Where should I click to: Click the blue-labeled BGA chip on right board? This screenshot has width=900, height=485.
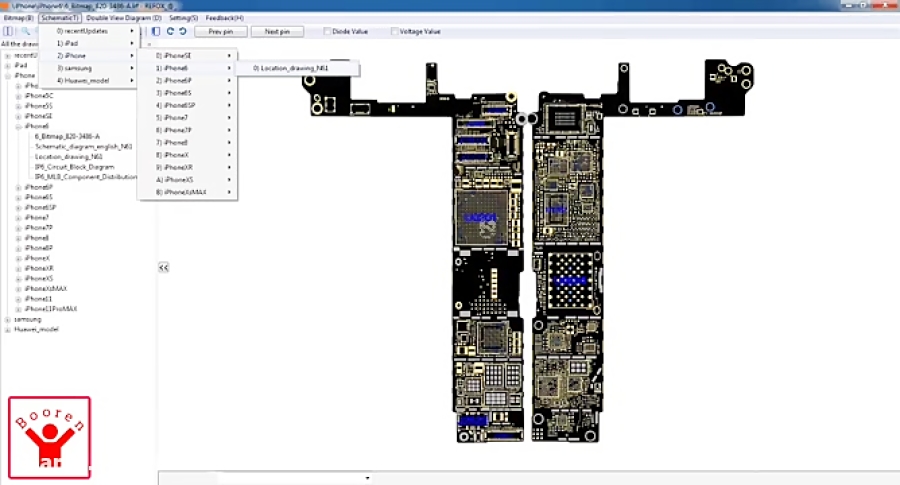coord(569,281)
